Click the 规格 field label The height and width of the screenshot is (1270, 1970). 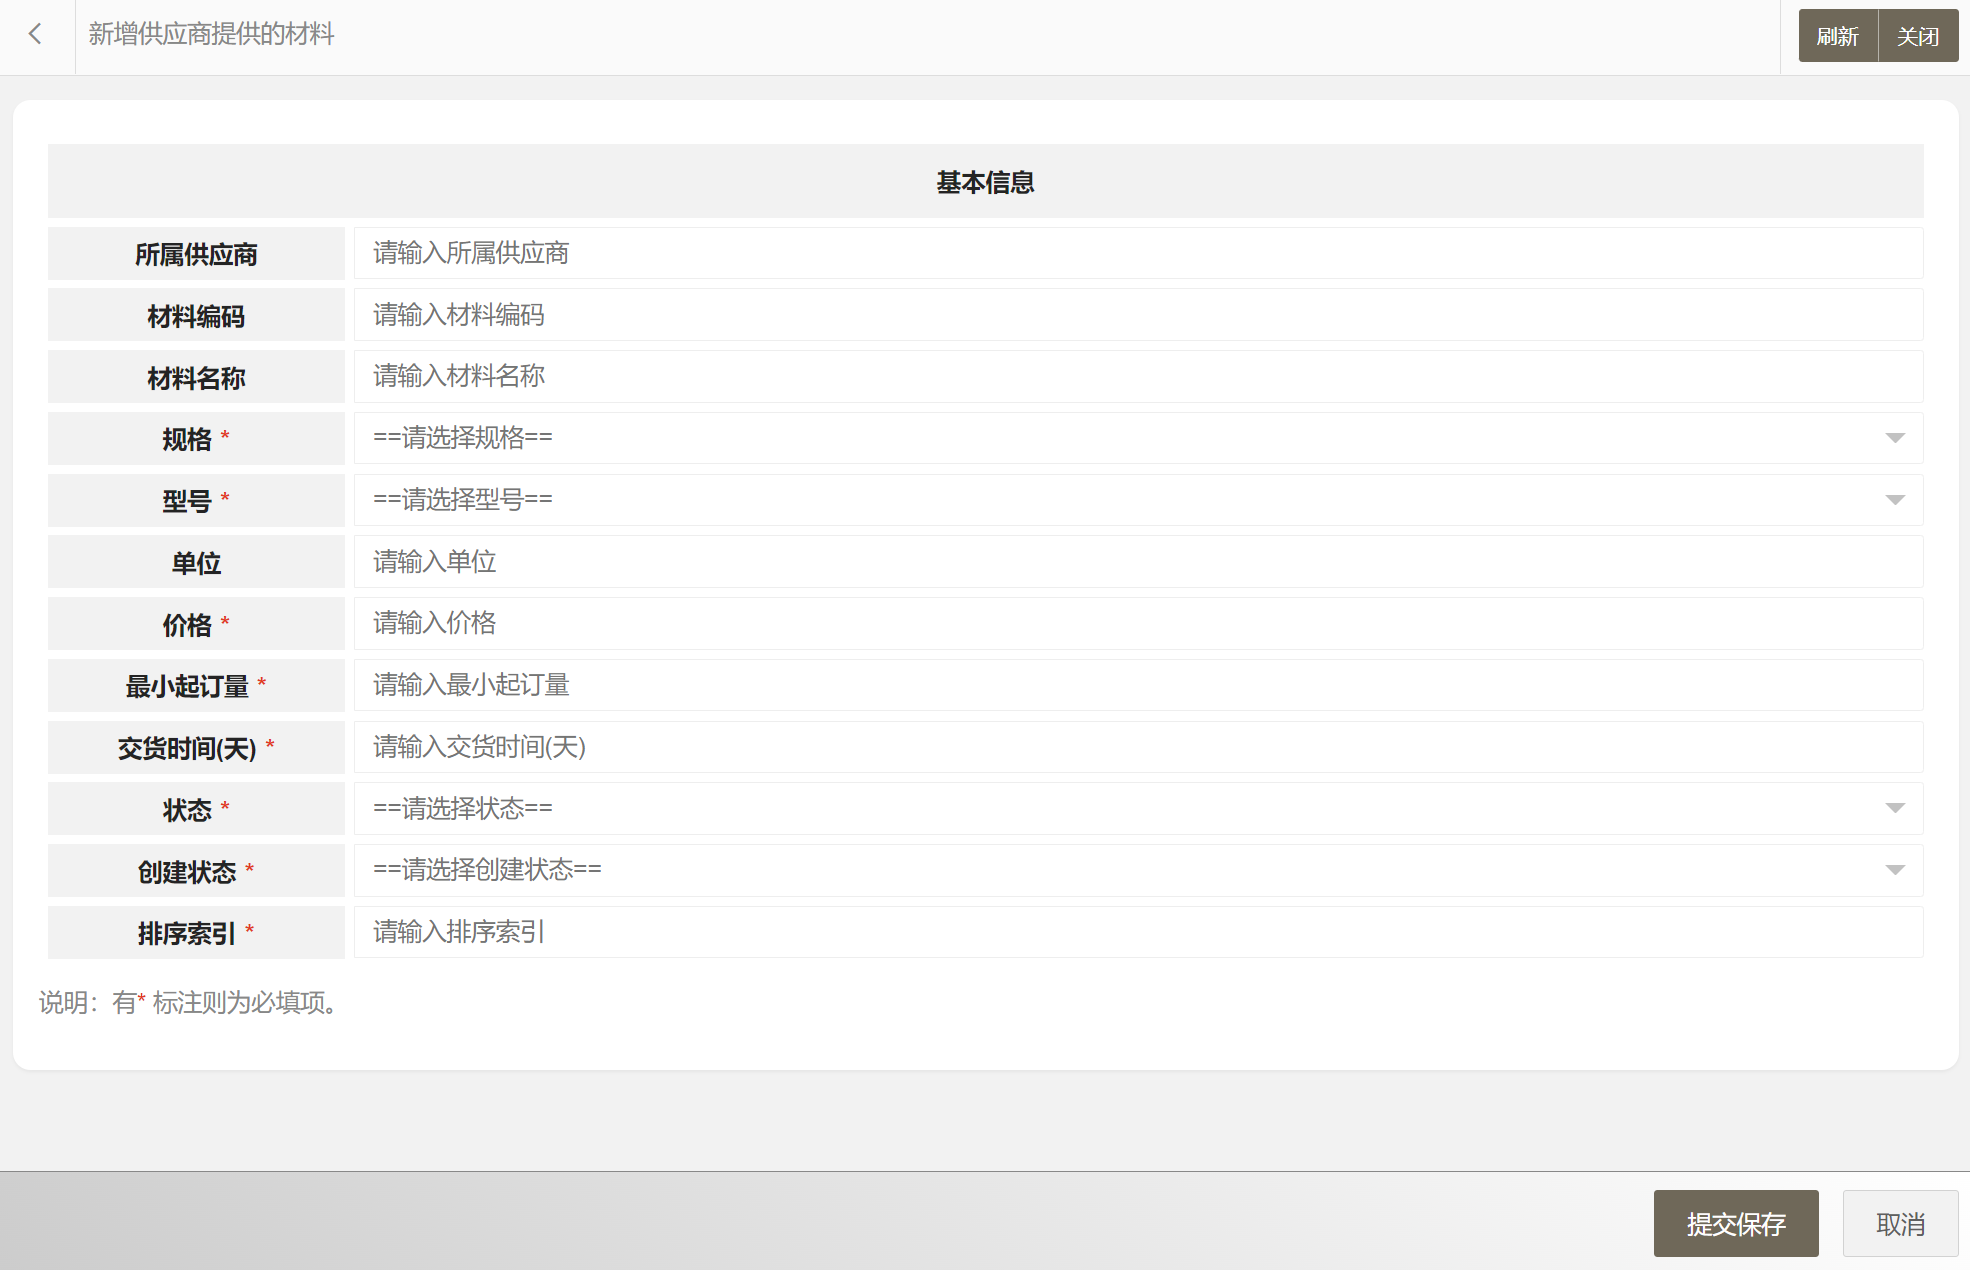pos(188,439)
